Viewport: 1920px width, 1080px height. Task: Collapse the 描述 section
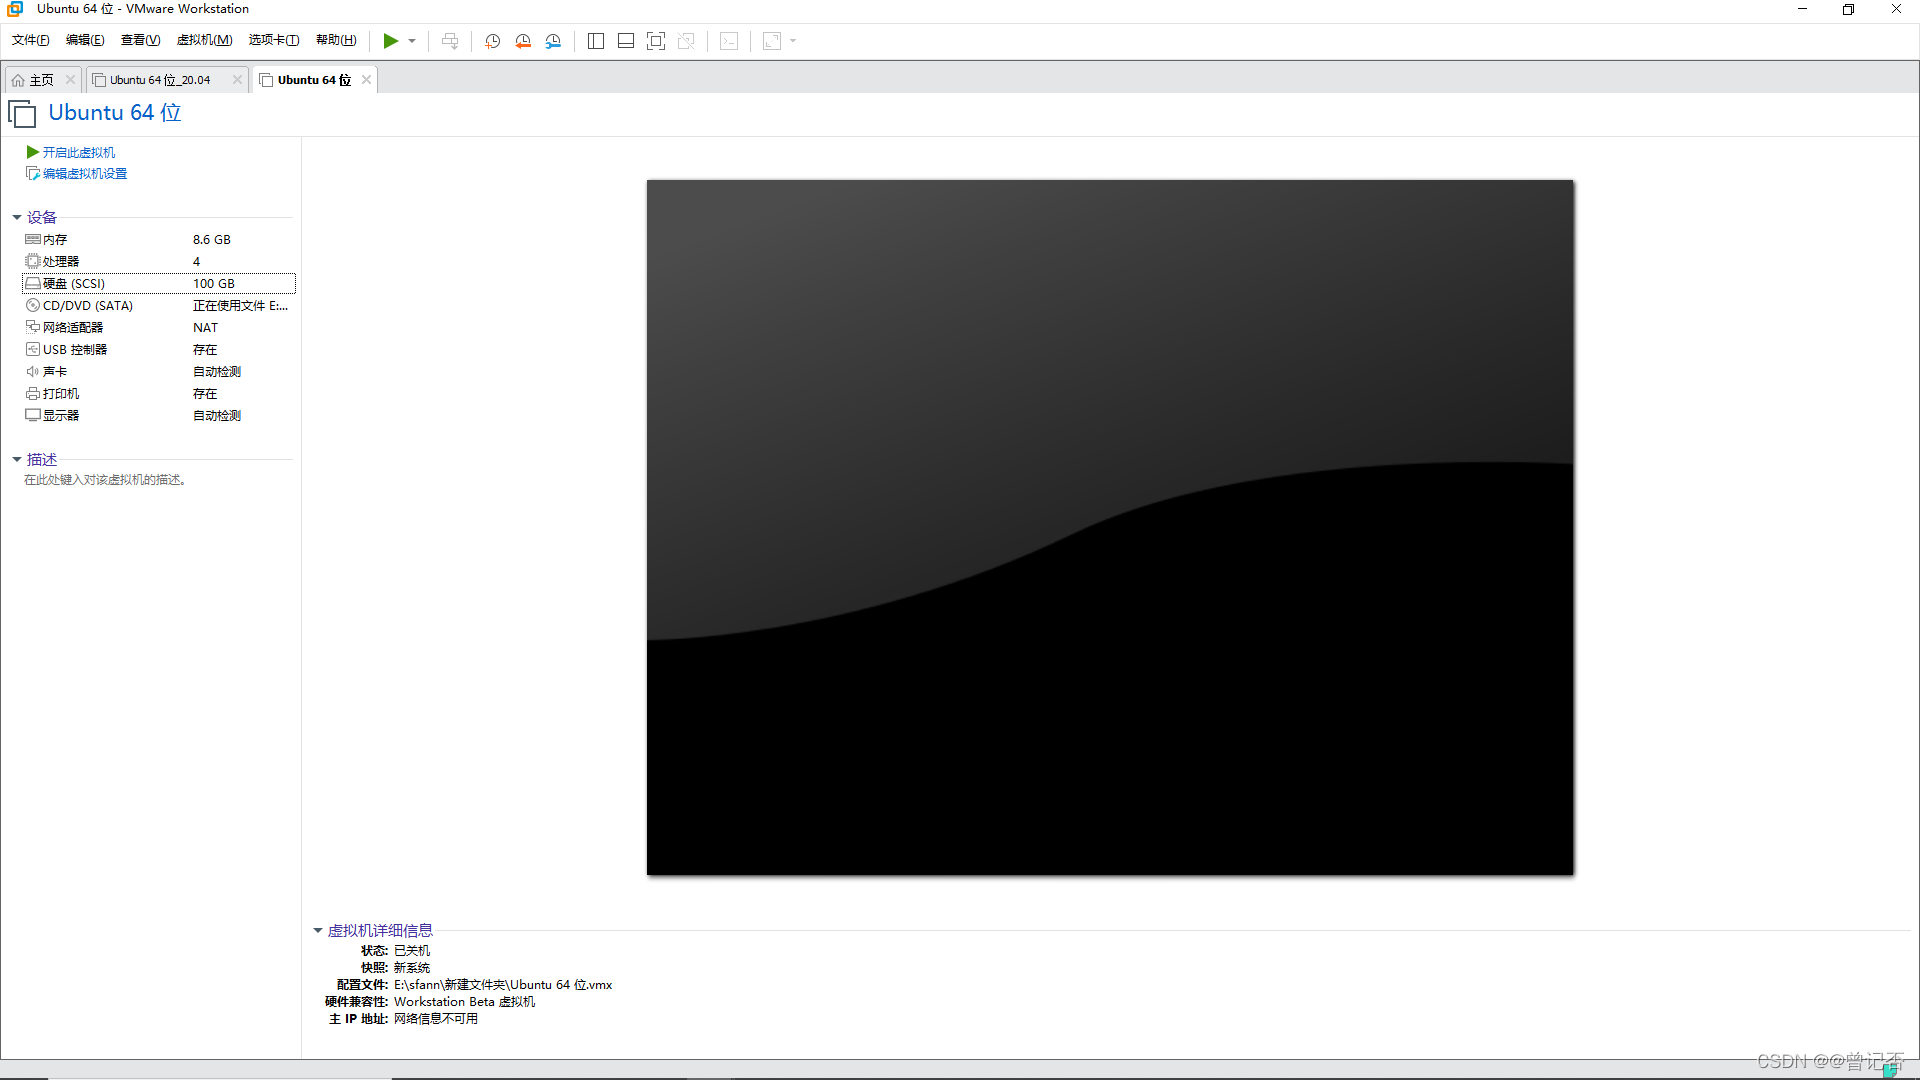point(17,459)
